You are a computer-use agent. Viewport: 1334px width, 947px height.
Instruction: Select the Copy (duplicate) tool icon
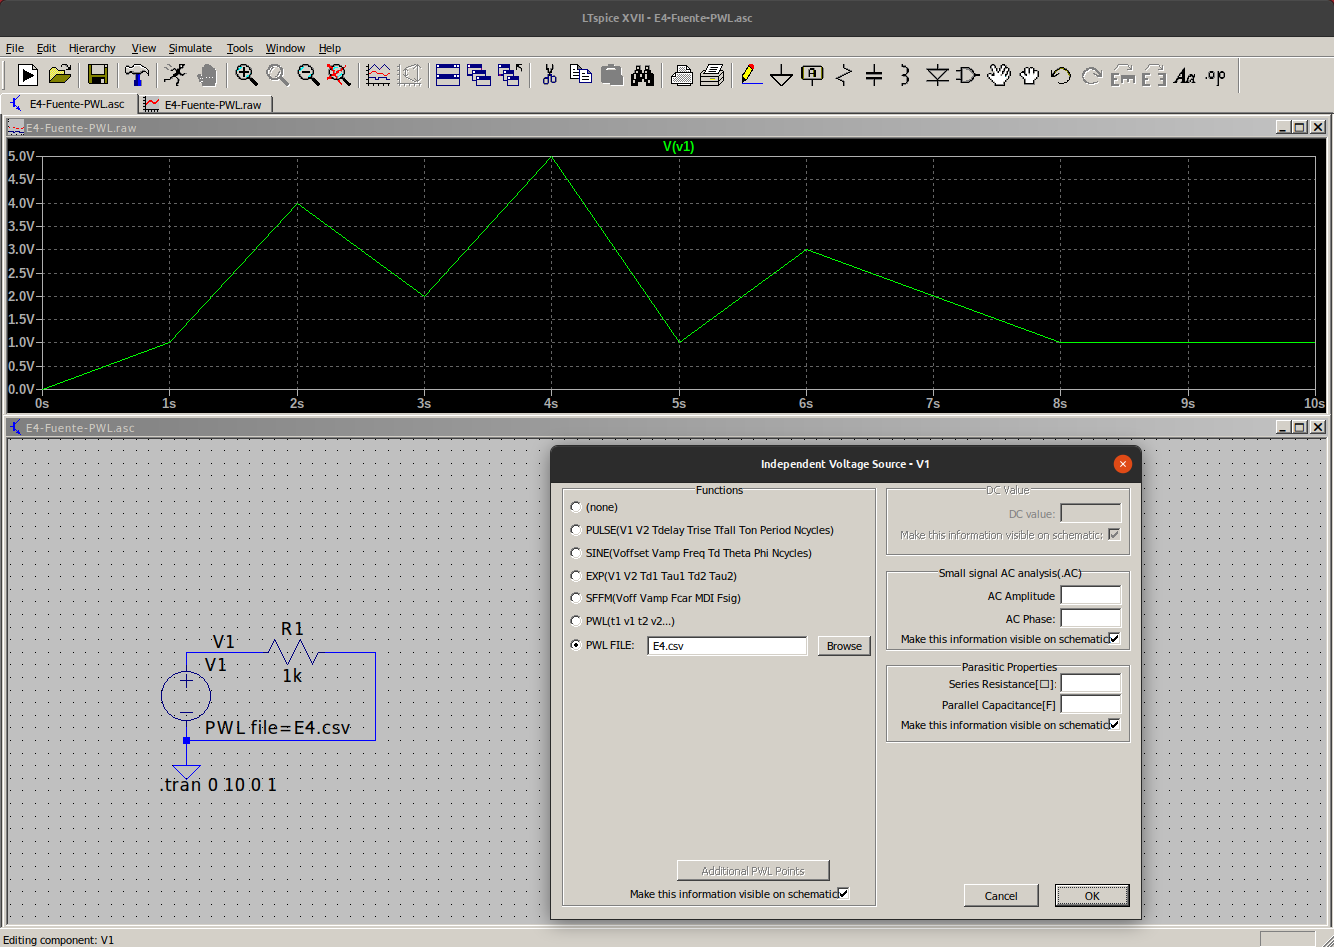[581, 75]
